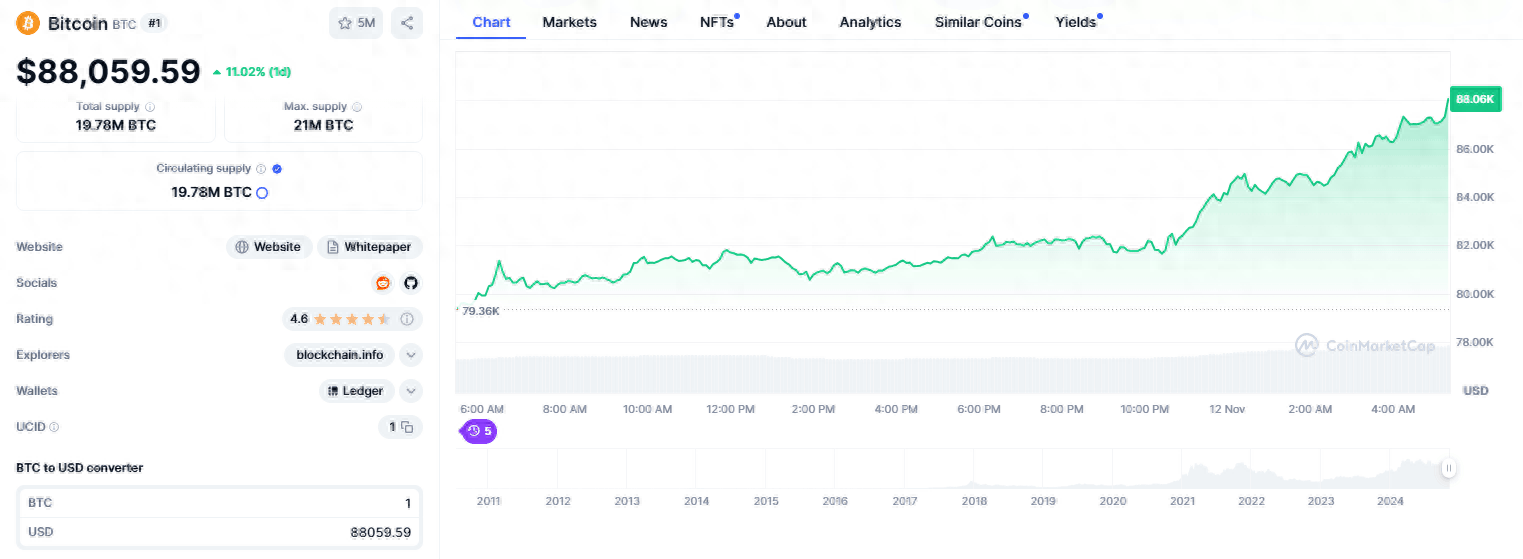Expand the Explorers dropdown chevron
The width and height of the screenshot is (1523, 559).
coord(411,355)
